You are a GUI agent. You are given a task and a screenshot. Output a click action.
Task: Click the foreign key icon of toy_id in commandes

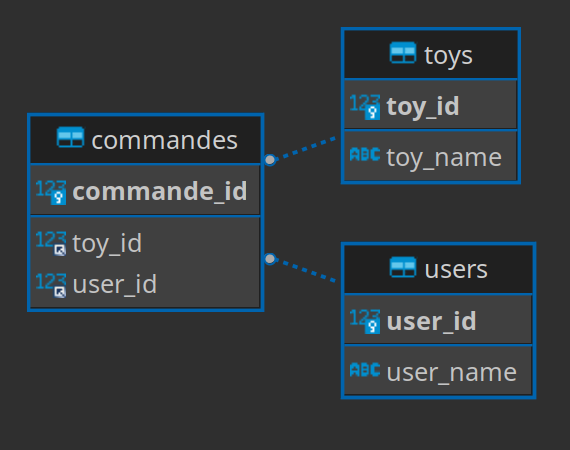click(x=51, y=244)
